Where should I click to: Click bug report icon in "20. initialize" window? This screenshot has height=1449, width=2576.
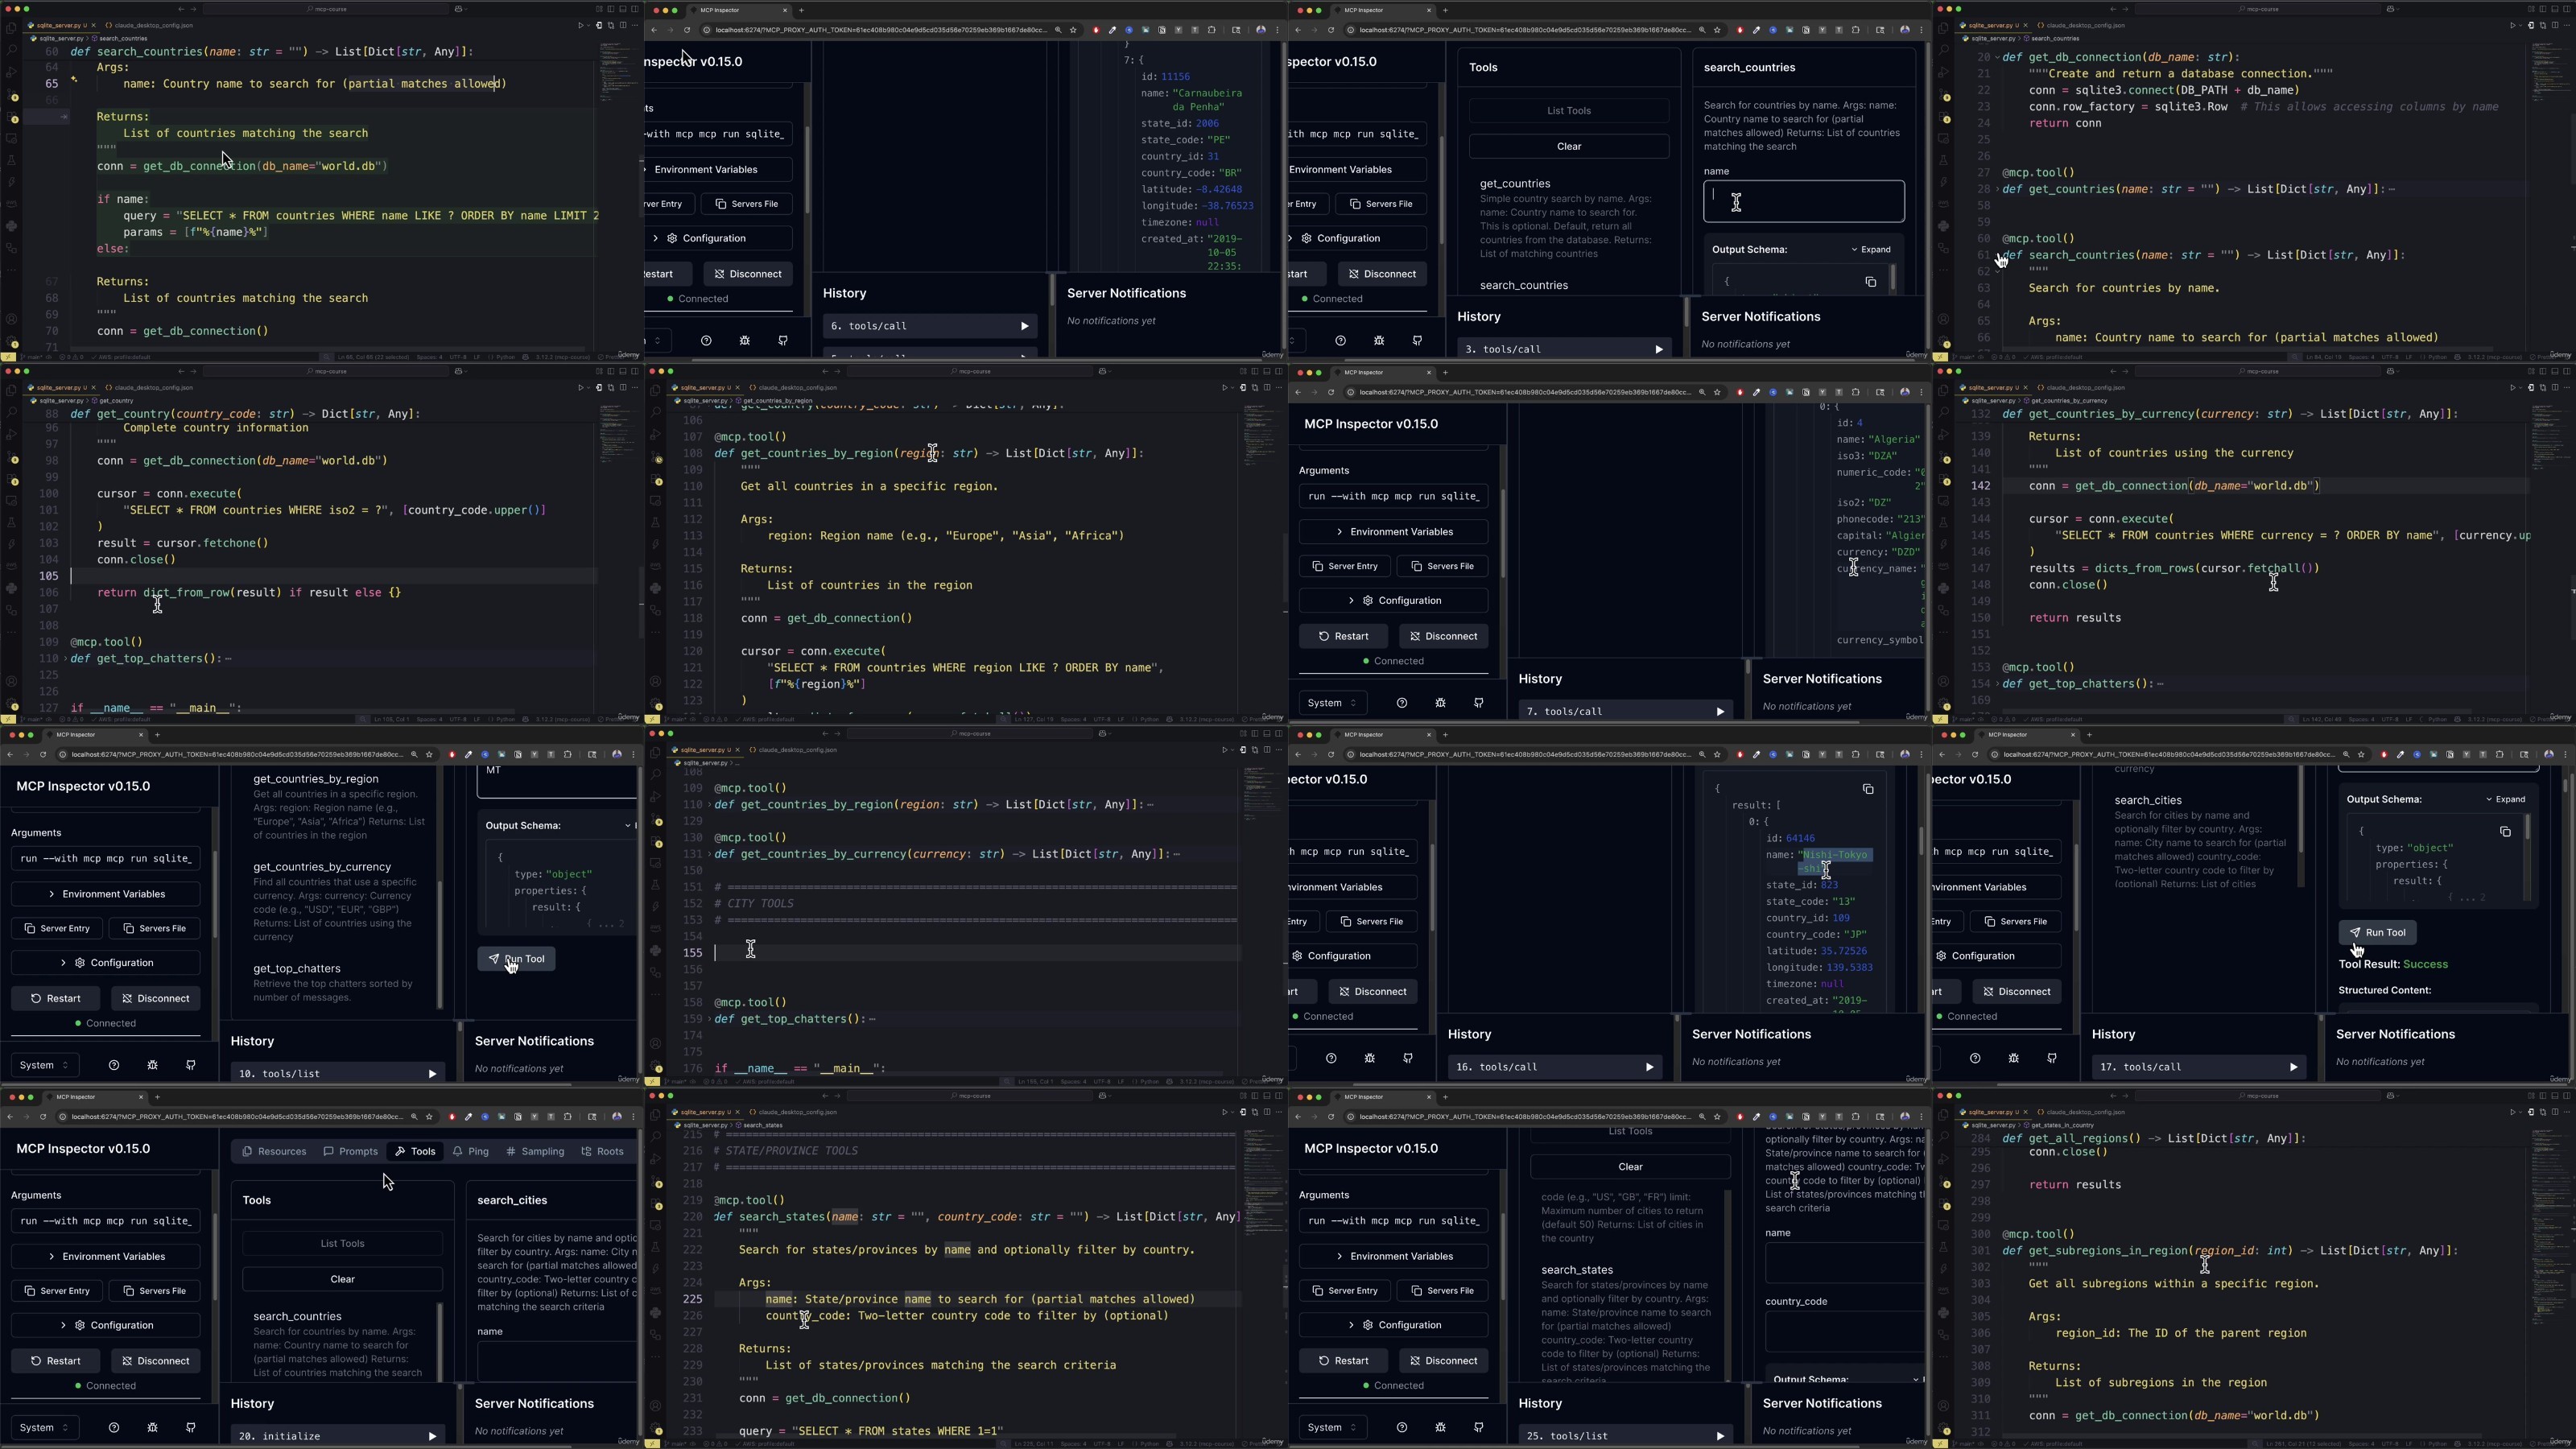pos(152,1427)
